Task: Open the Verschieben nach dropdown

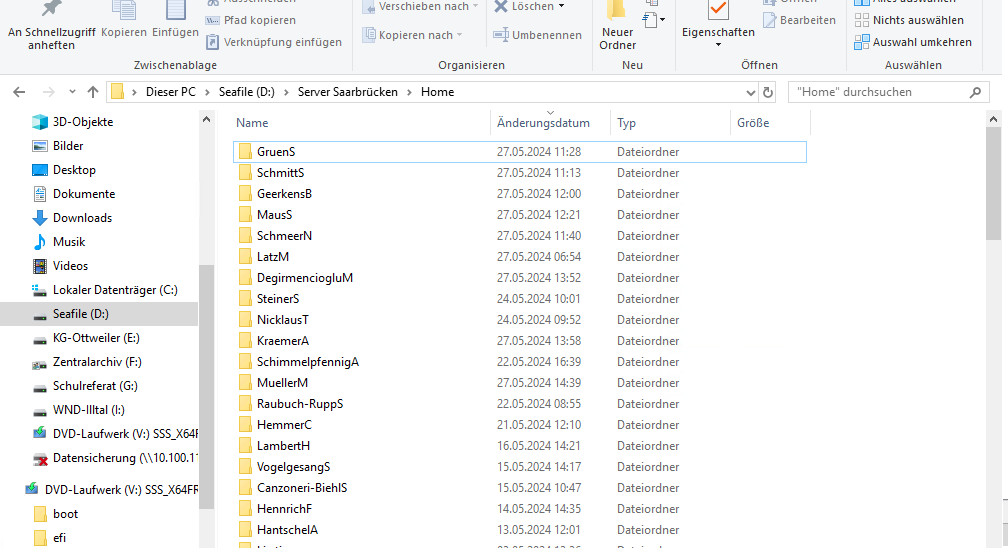Action: point(421,6)
